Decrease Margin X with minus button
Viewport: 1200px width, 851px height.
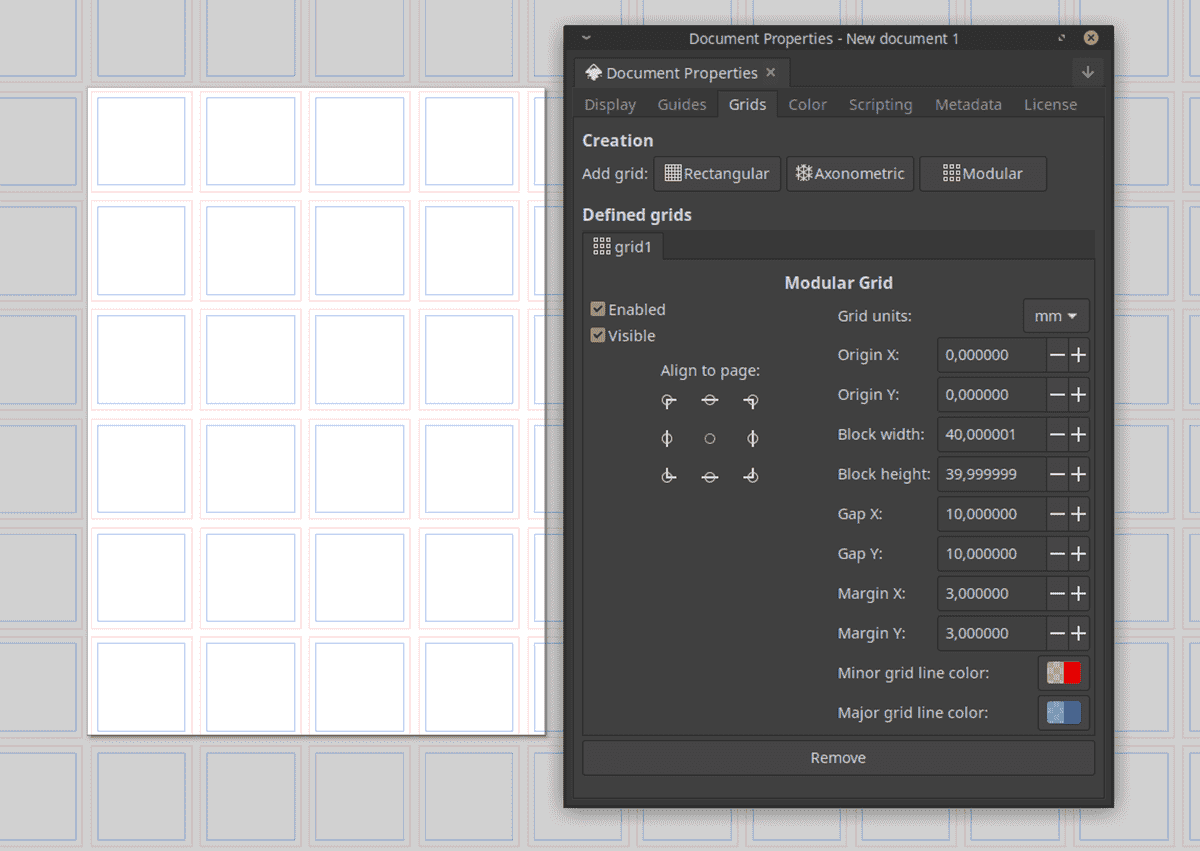[x=1057, y=594]
